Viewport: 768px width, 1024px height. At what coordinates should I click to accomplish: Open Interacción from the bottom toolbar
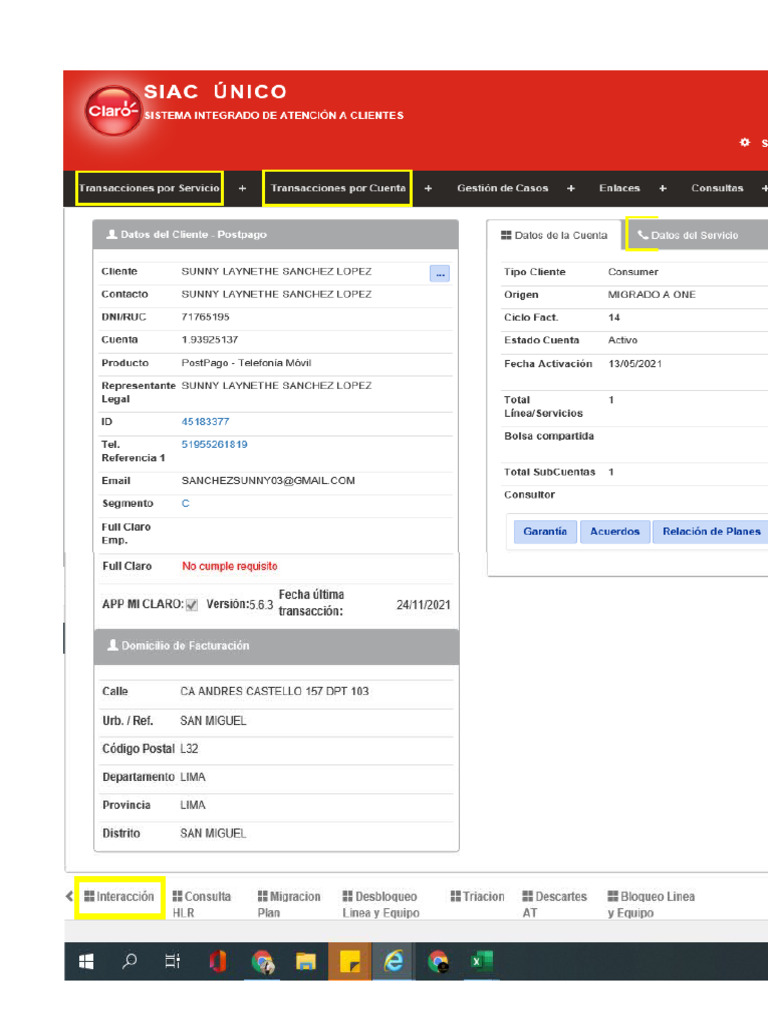pyautogui.click(x=120, y=897)
